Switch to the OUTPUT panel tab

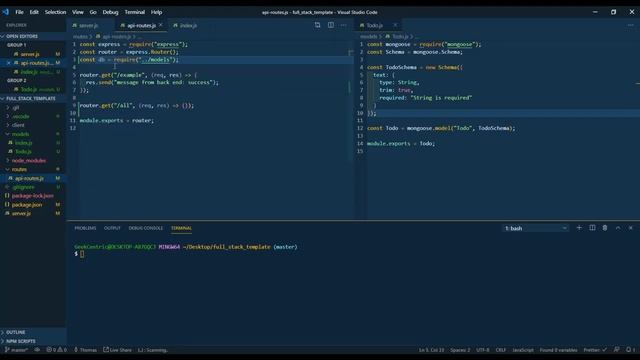click(x=112, y=228)
